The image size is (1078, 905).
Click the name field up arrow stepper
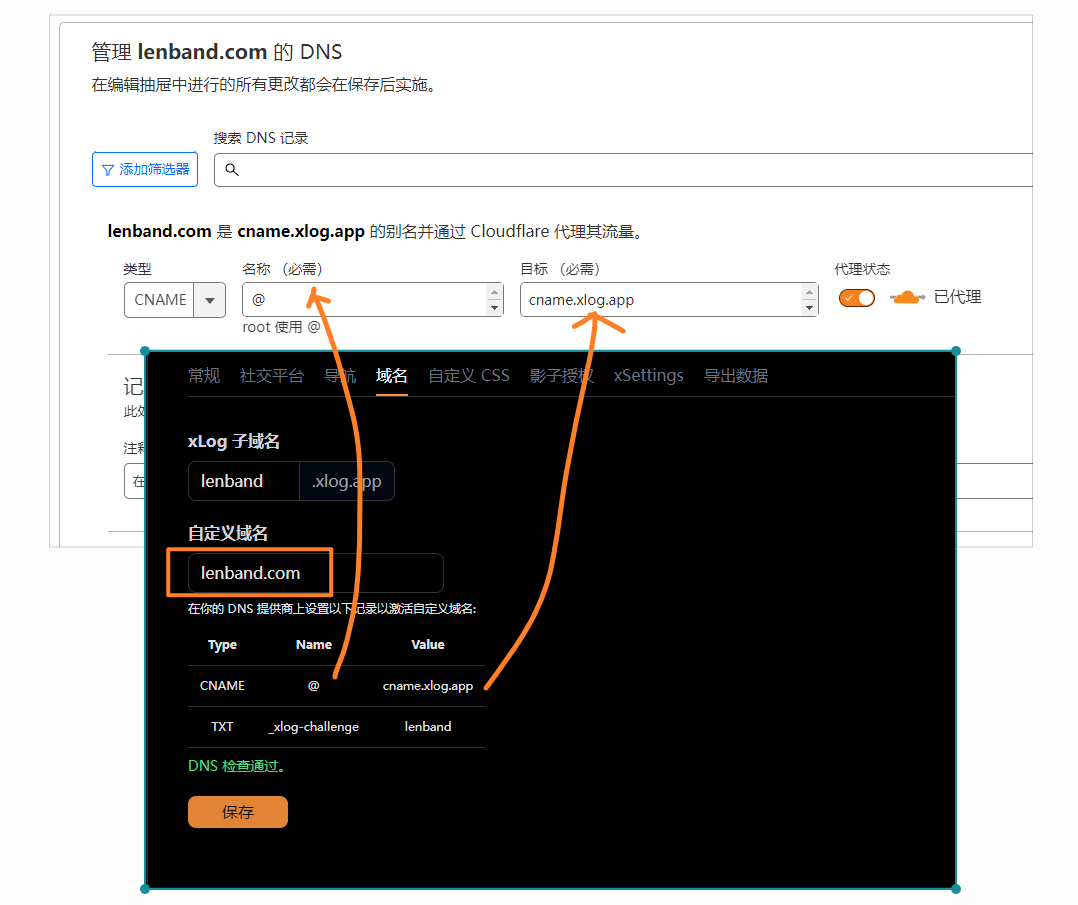494,292
